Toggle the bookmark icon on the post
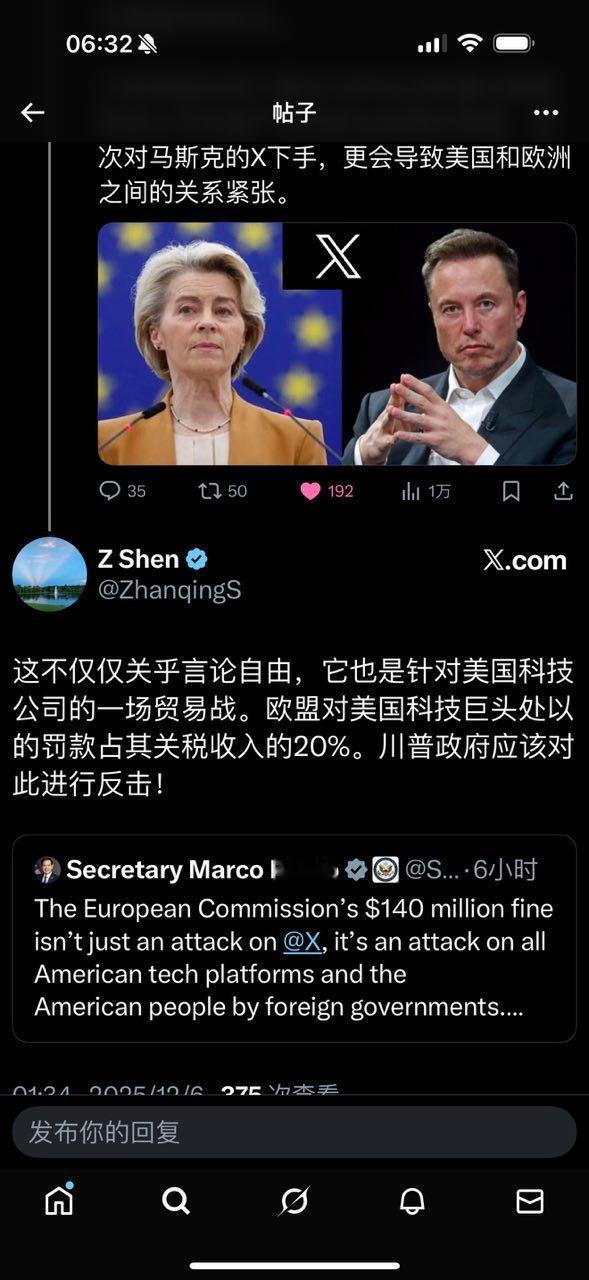The image size is (589, 1280). tap(511, 491)
